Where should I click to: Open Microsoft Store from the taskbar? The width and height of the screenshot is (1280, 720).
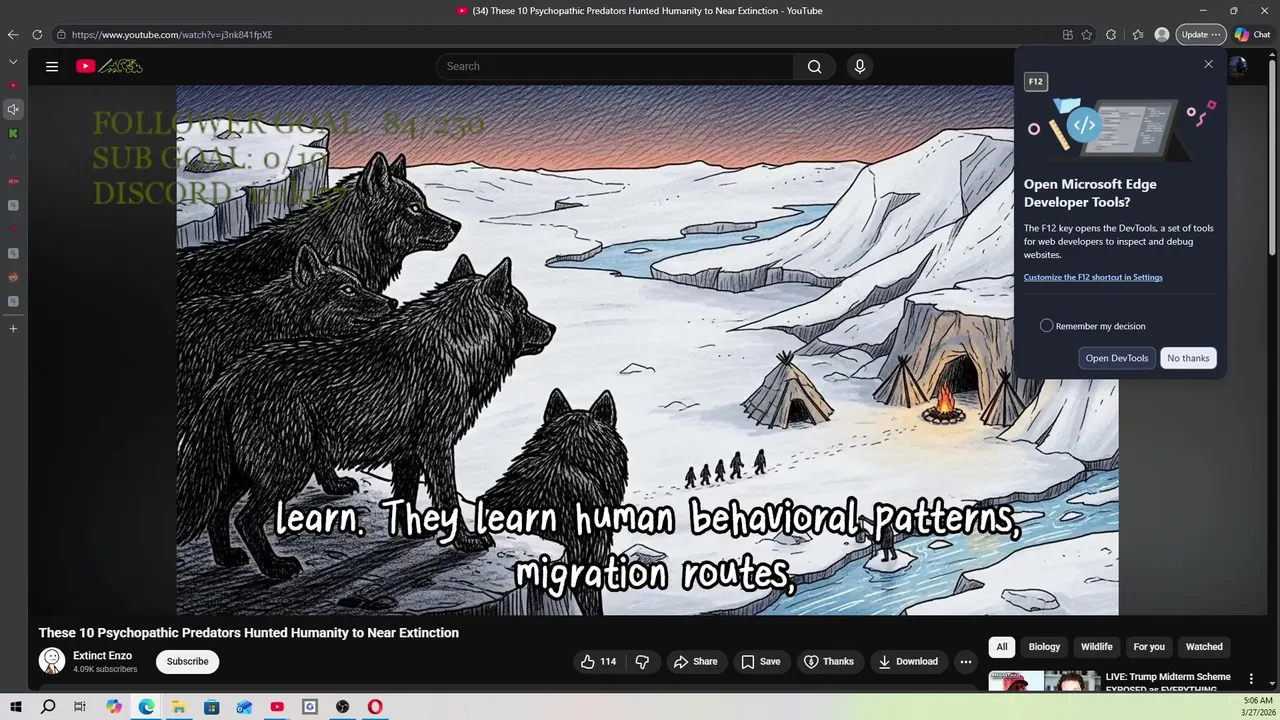(x=212, y=707)
